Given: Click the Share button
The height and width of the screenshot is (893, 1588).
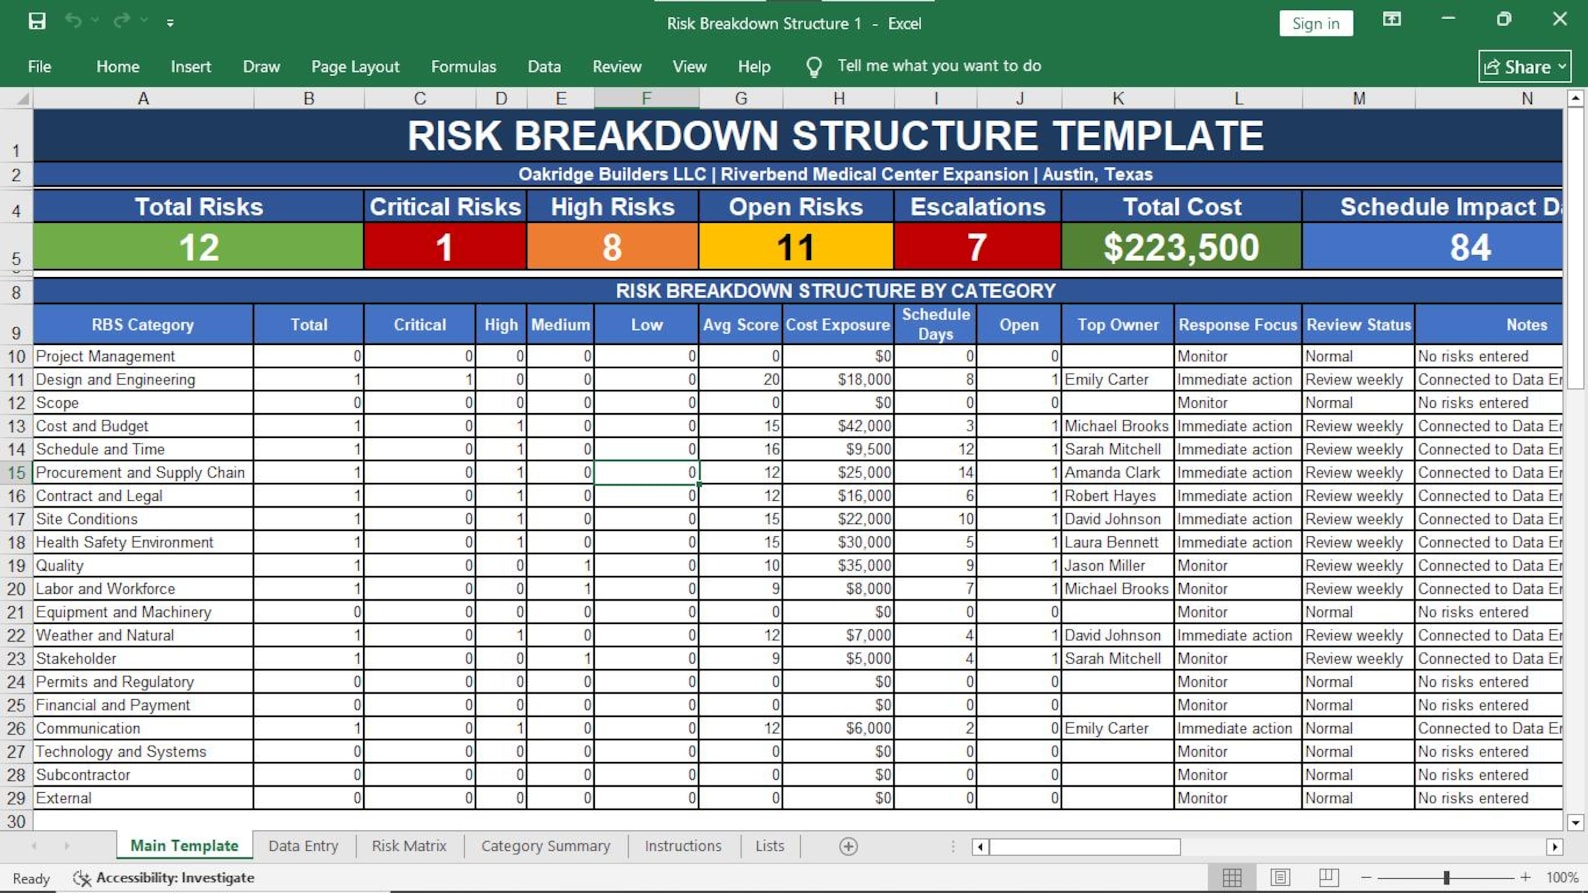Looking at the screenshot, I should 1524,66.
